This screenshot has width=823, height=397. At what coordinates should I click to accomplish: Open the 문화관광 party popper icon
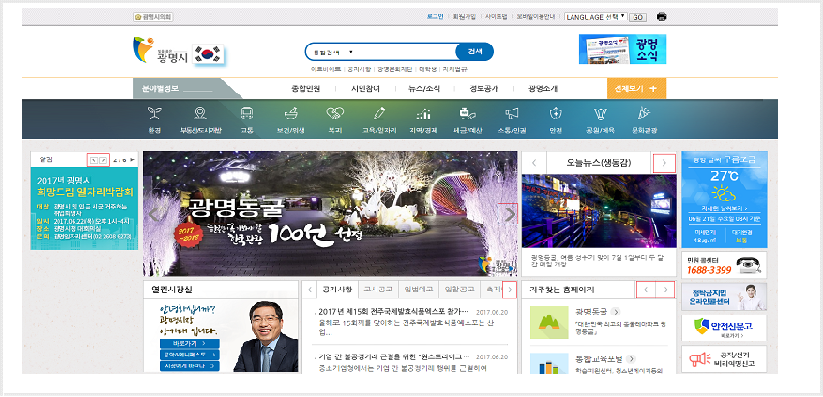(643, 113)
